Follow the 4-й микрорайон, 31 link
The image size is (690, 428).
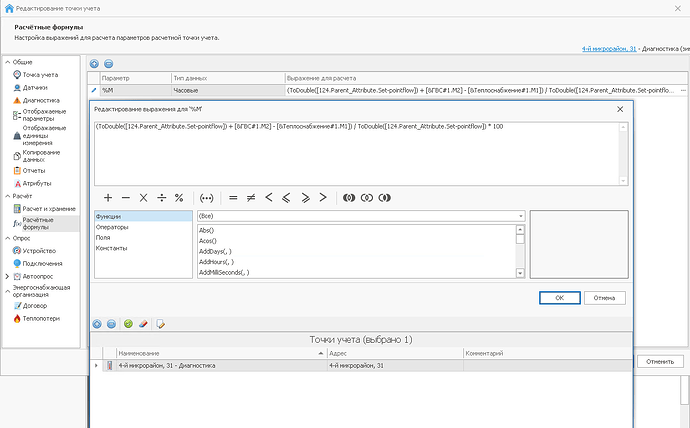609,49
